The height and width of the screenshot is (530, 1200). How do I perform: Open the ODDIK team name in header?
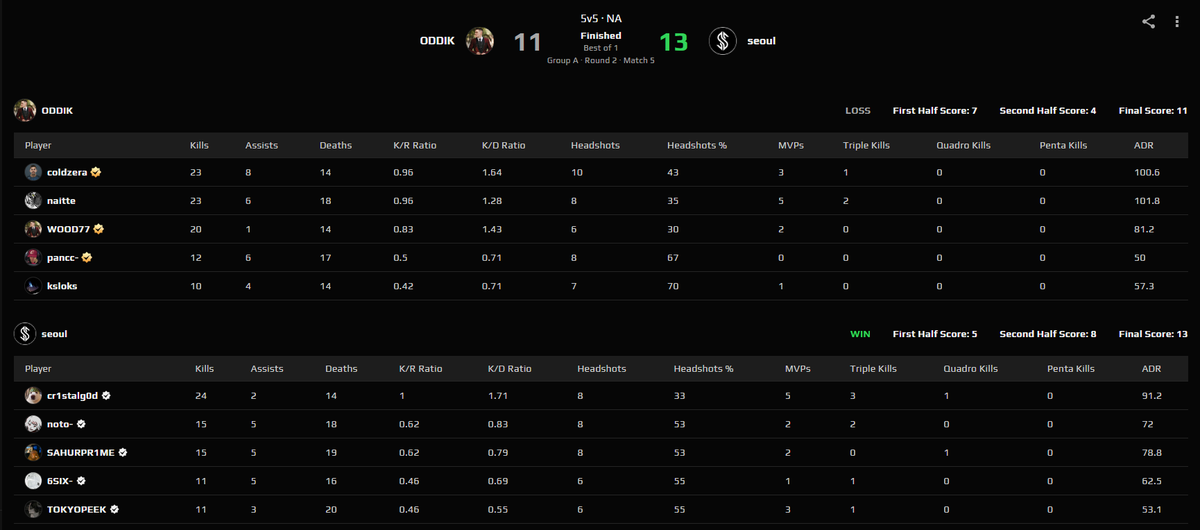439,41
